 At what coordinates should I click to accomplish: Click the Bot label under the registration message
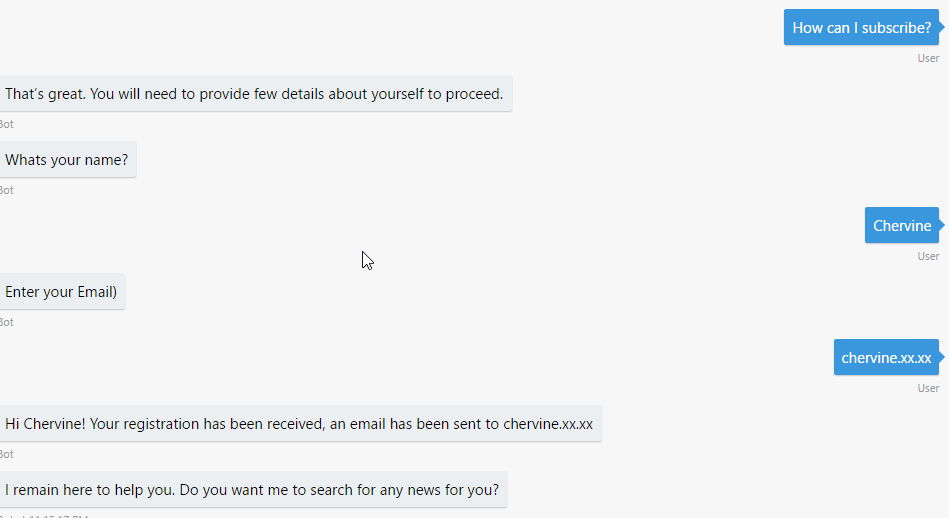tap(6, 454)
